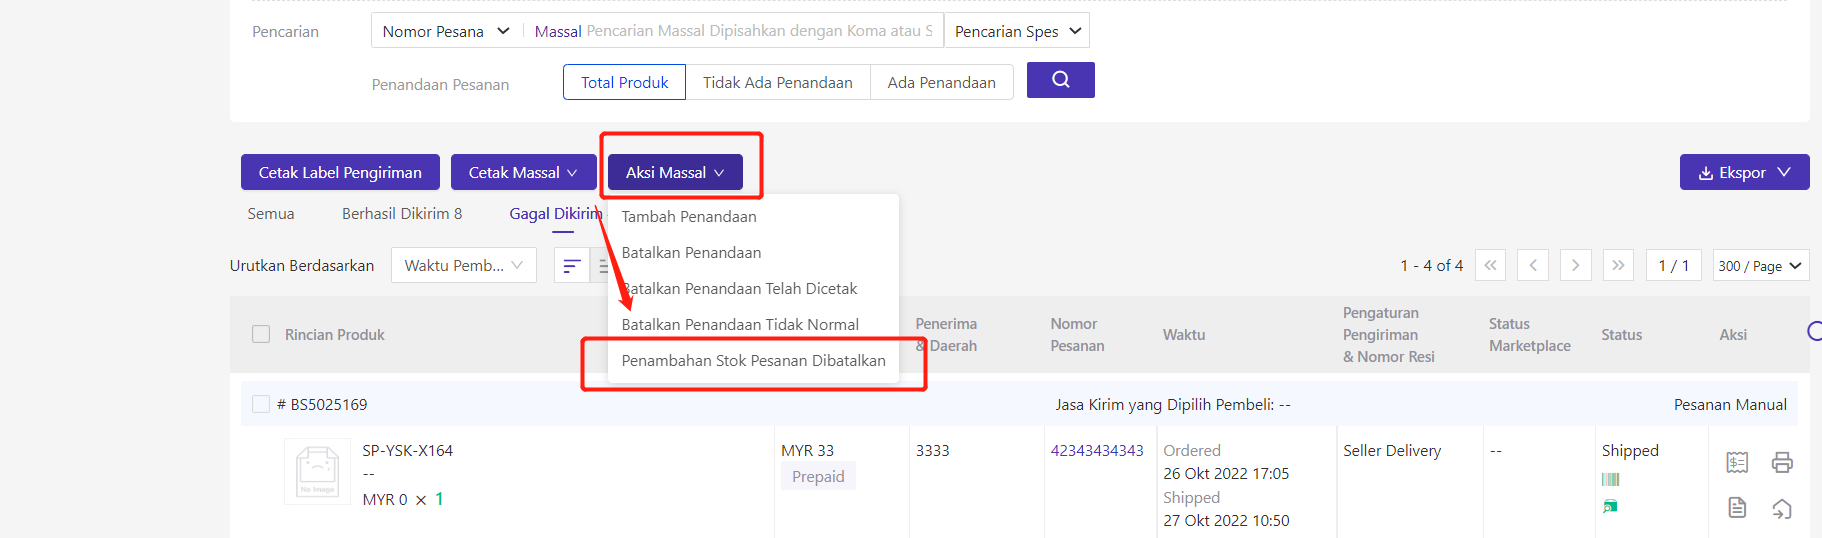Switch to Berhasil Dikirim 8 tab
1822x538 pixels.
pyautogui.click(x=402, y=213)
